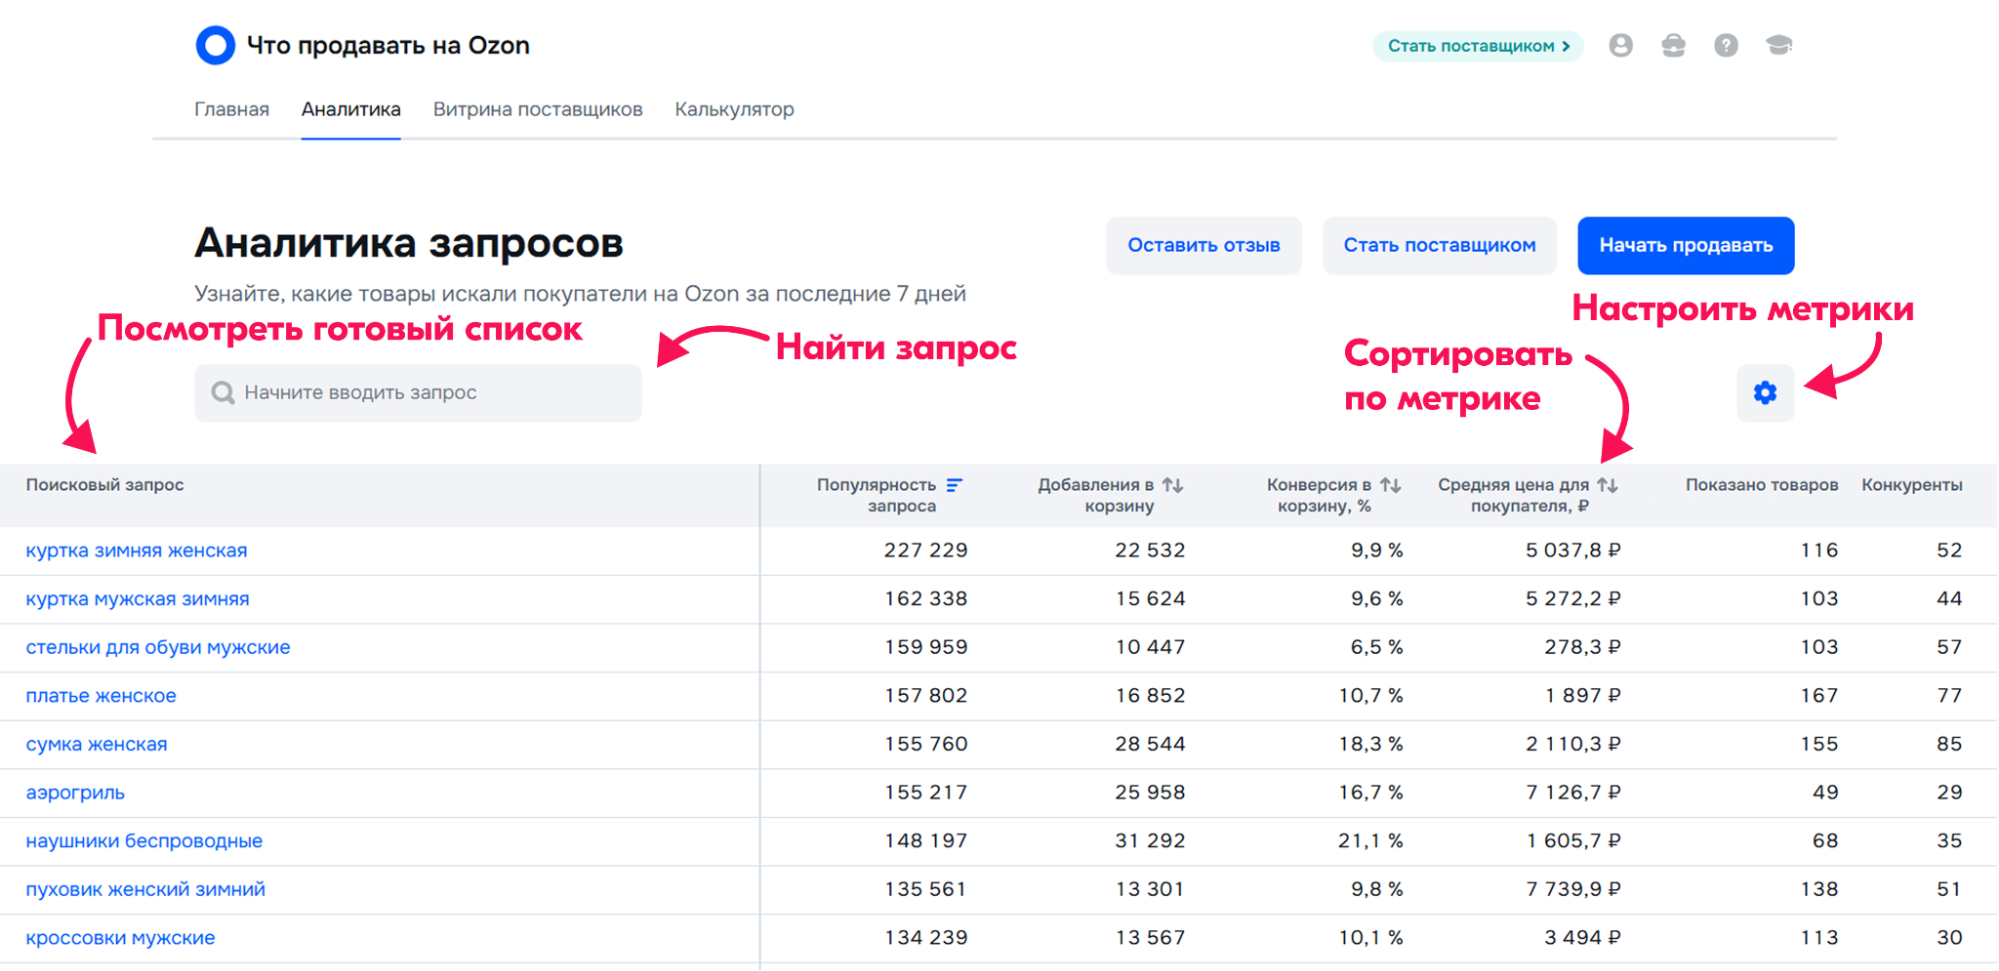The width and height of the screenshot is (1999, 971).
Task: Select the cart additions value 31 292
Action: point(1150,841)
